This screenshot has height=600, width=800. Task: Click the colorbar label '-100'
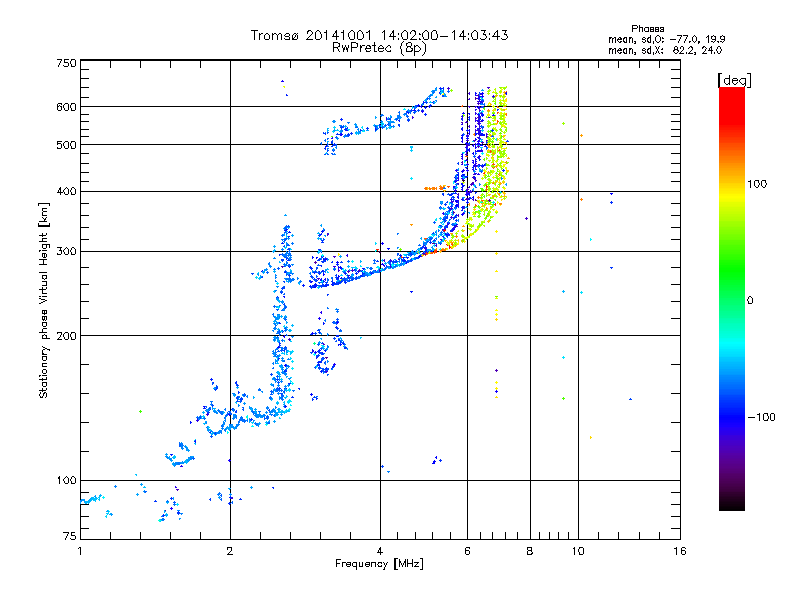761,417
